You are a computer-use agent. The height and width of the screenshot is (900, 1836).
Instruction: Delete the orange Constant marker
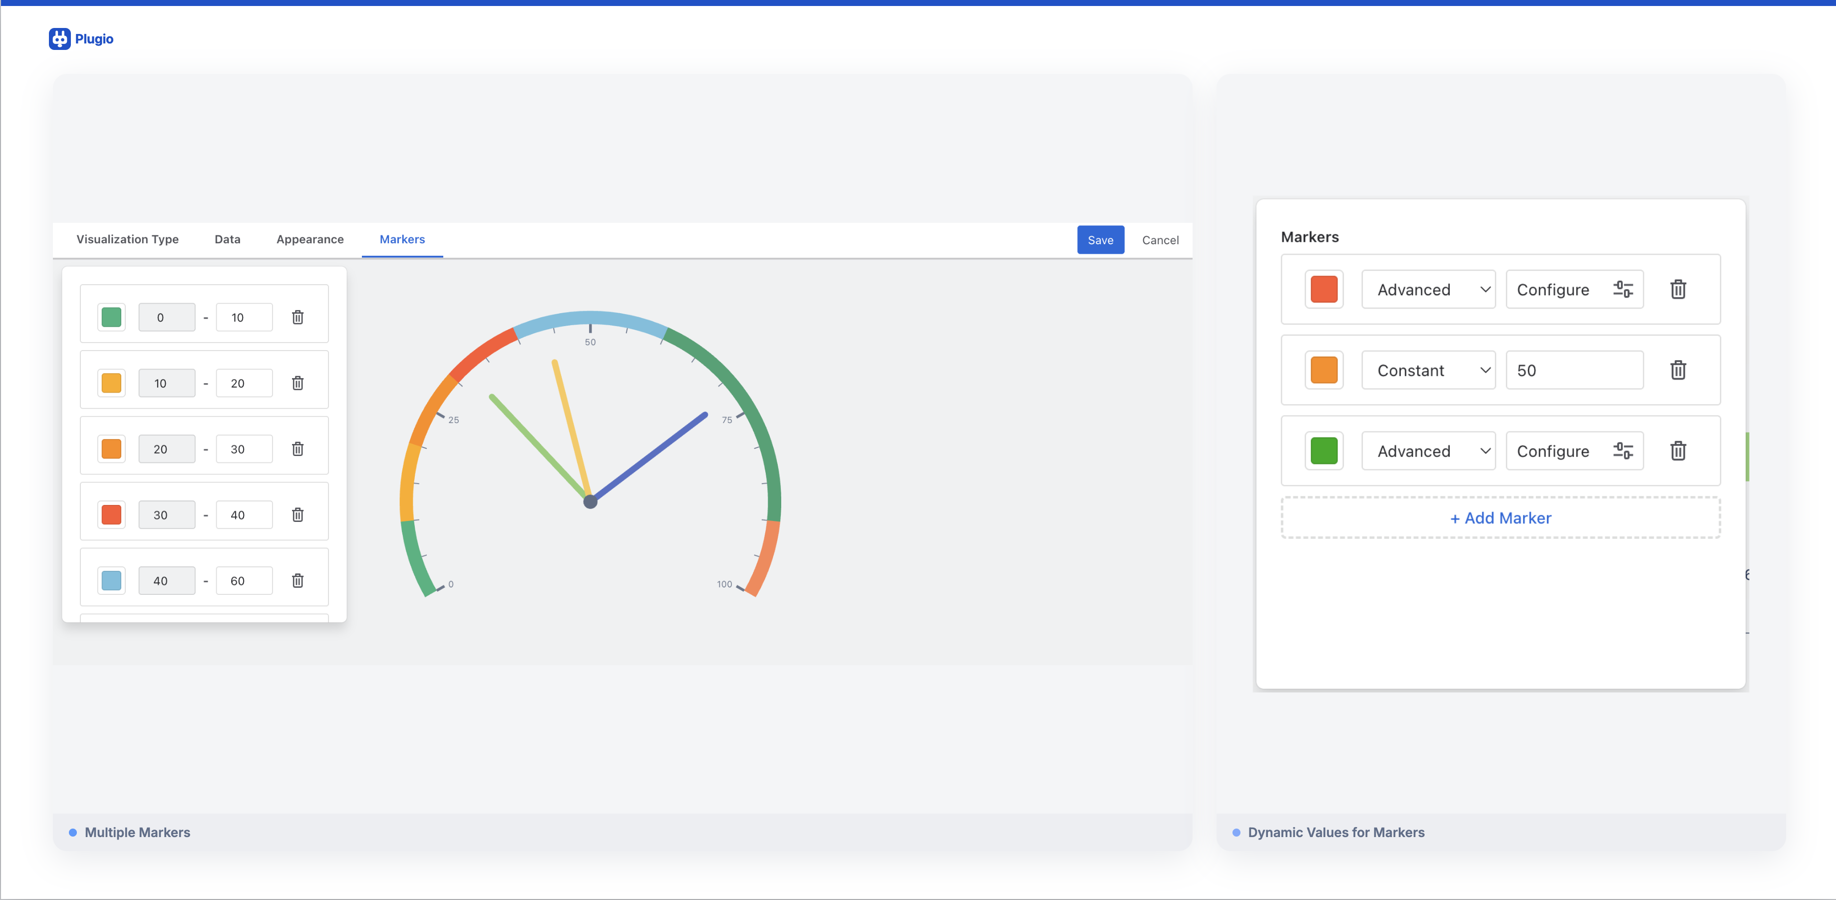[x=1678, y=370]
